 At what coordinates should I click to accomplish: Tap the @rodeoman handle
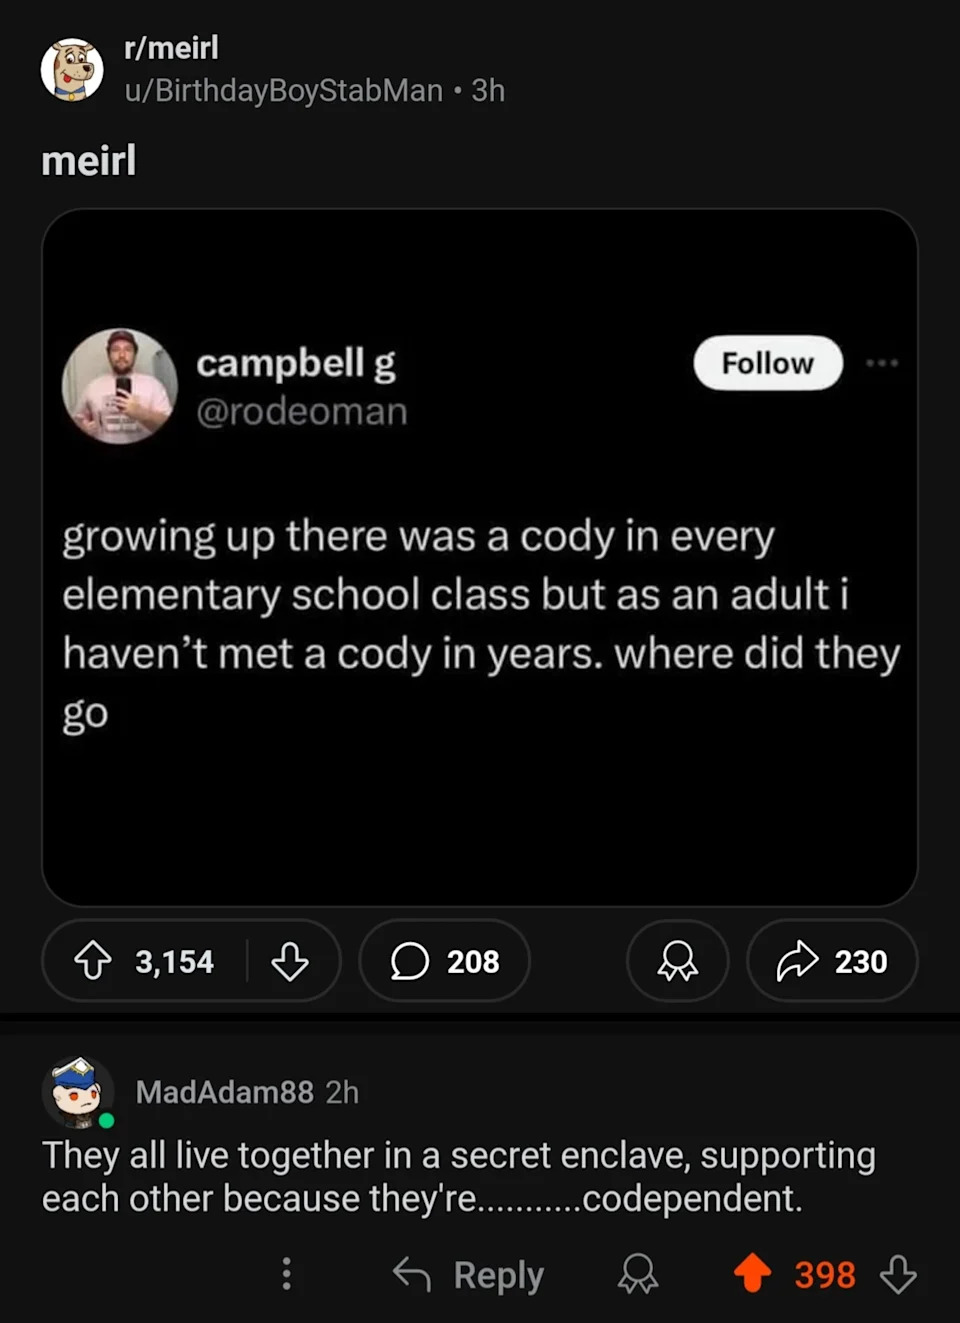click(302, 412)
